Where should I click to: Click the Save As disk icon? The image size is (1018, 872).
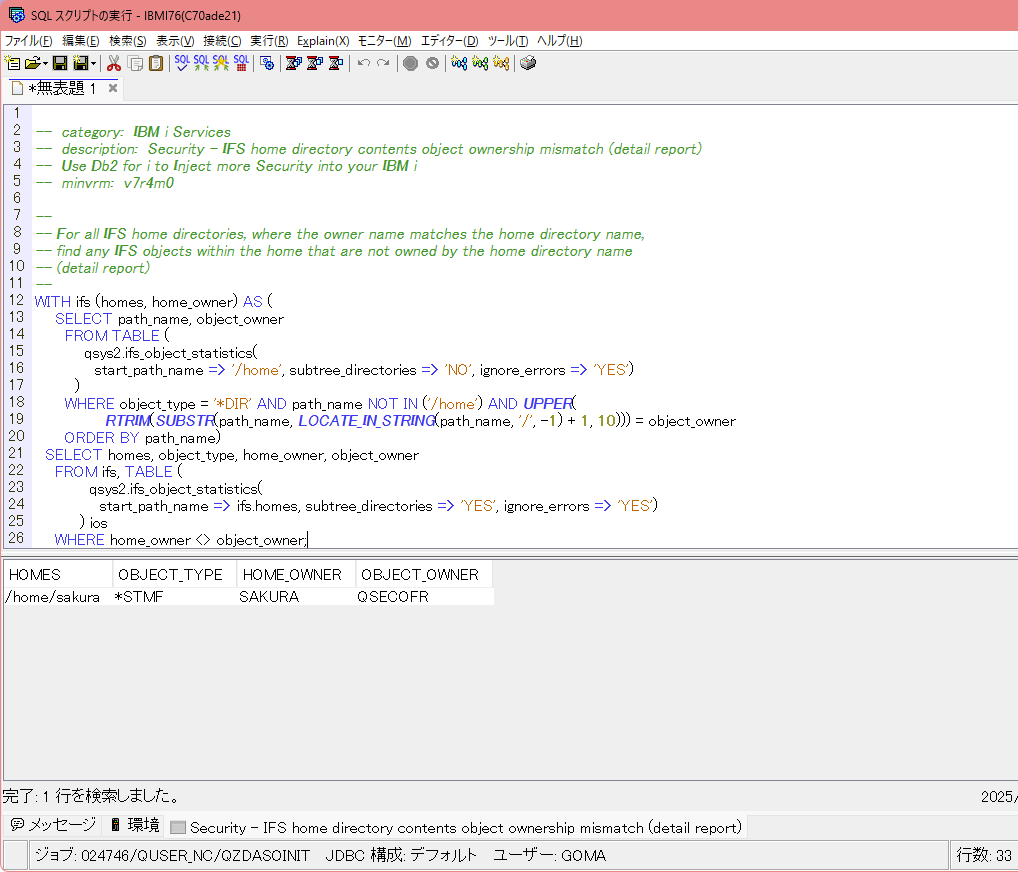click(x=81, y=63)
